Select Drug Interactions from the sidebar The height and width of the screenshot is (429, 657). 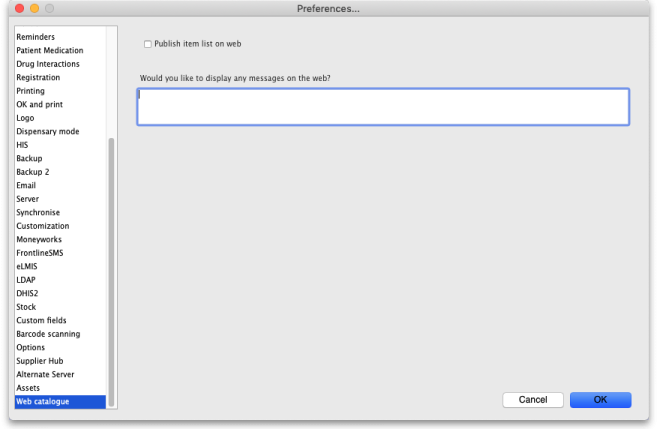(48, 64)
